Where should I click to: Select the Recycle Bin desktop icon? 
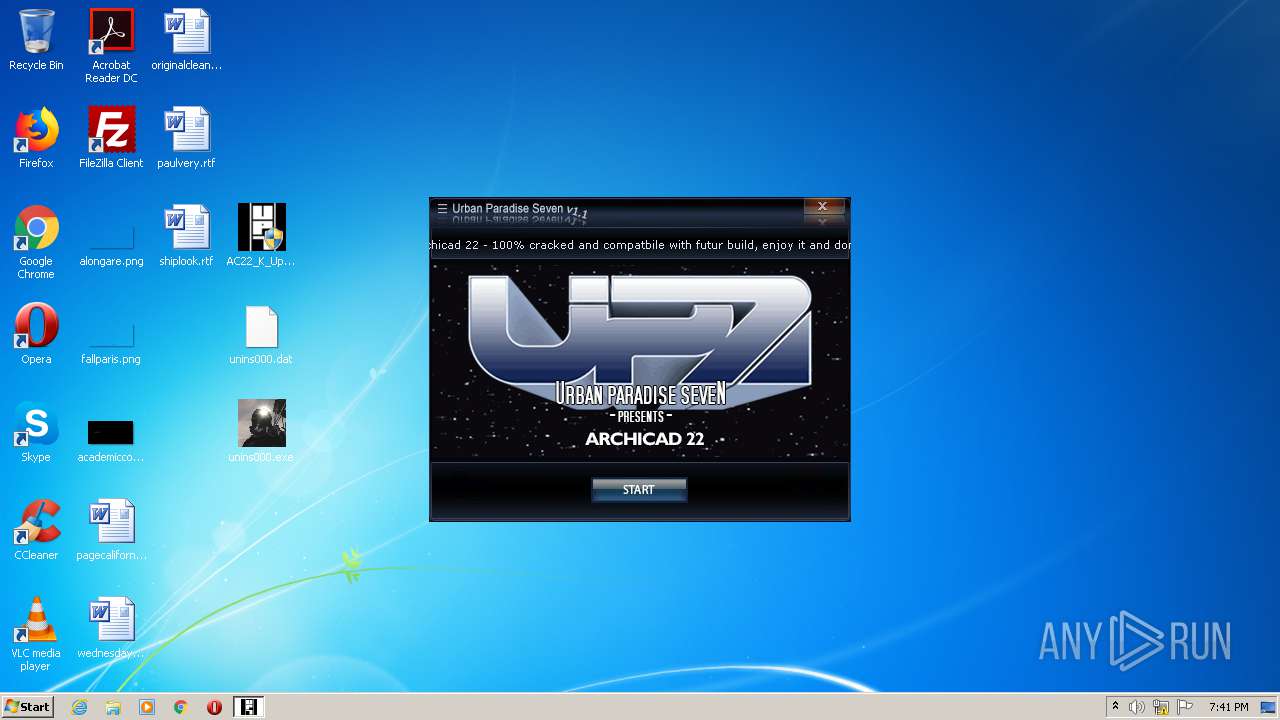pos(36,41)
